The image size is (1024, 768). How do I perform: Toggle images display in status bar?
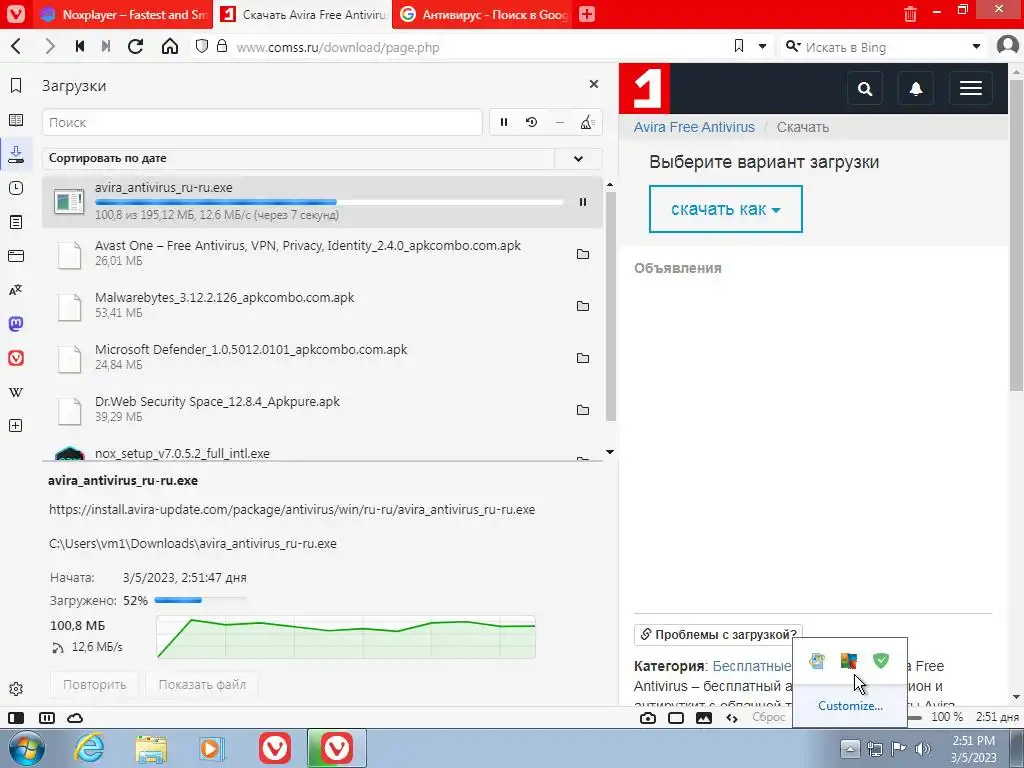click(704, 718)
